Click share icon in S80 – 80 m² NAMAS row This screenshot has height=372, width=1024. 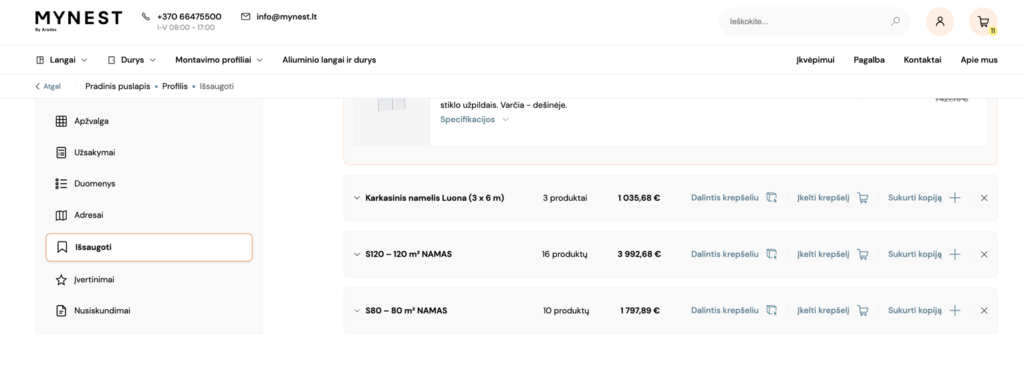click(771, 310)
